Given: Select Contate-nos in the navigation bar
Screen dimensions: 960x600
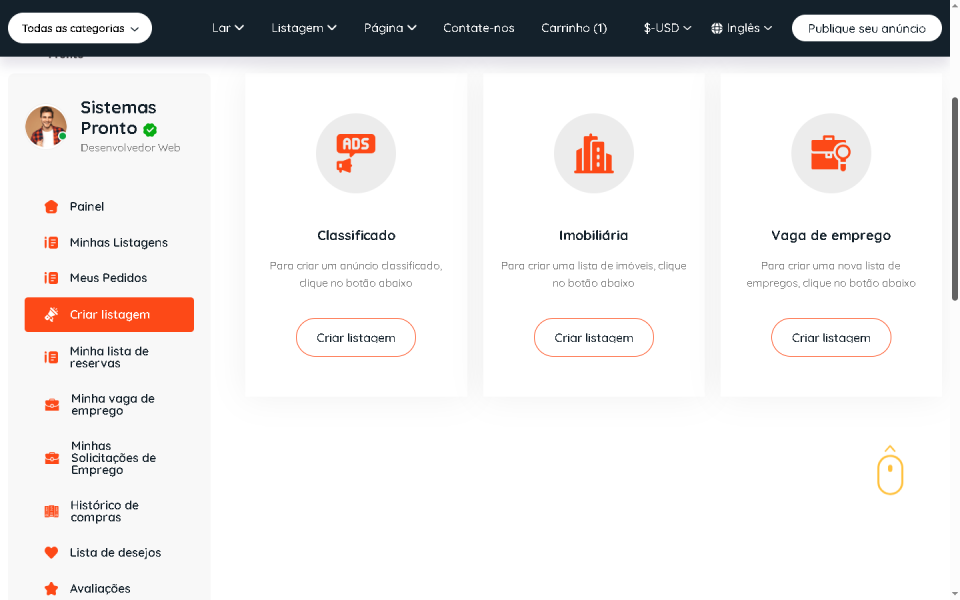Looking at the screenshot, I should coord(478,28).
